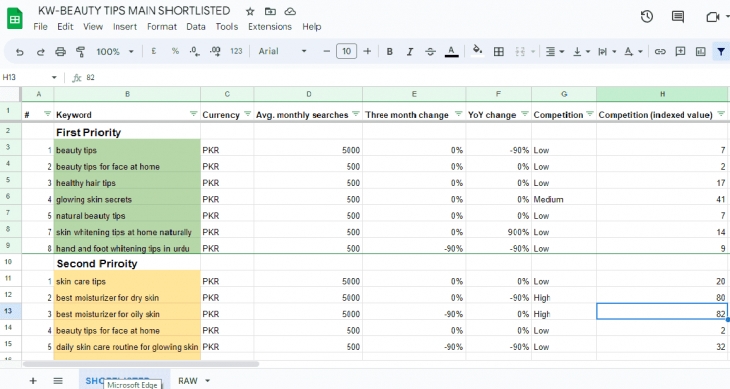
Task: Go to Google Sheets home icon
Action: click(14, 19)
